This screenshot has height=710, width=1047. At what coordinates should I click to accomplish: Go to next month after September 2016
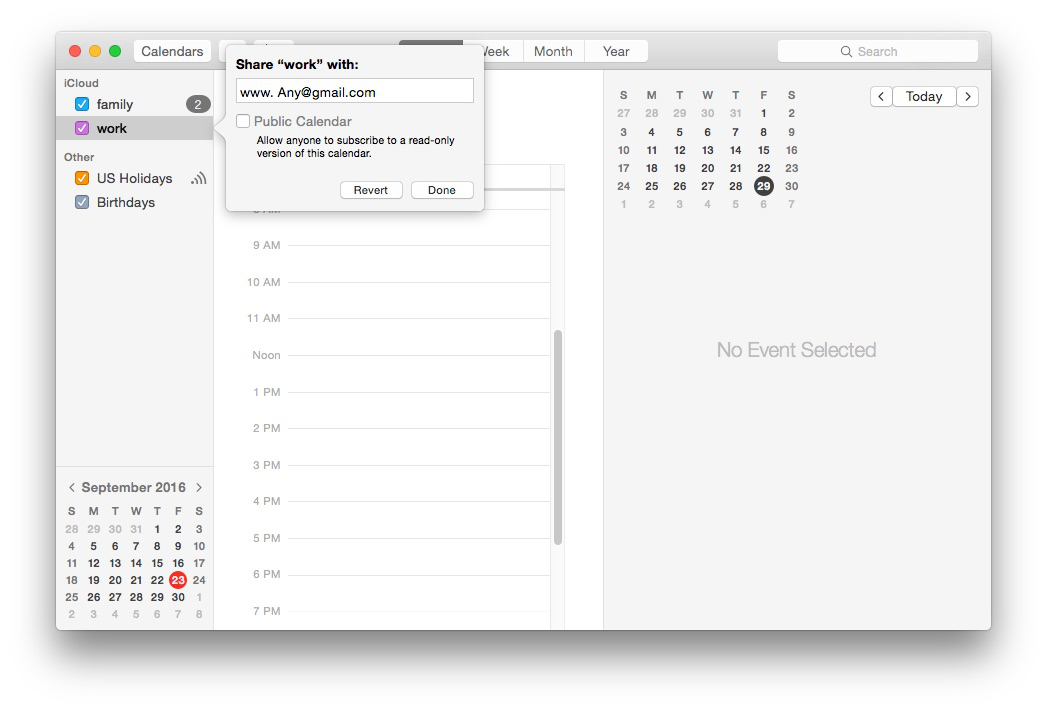click(x=199, y=488)
